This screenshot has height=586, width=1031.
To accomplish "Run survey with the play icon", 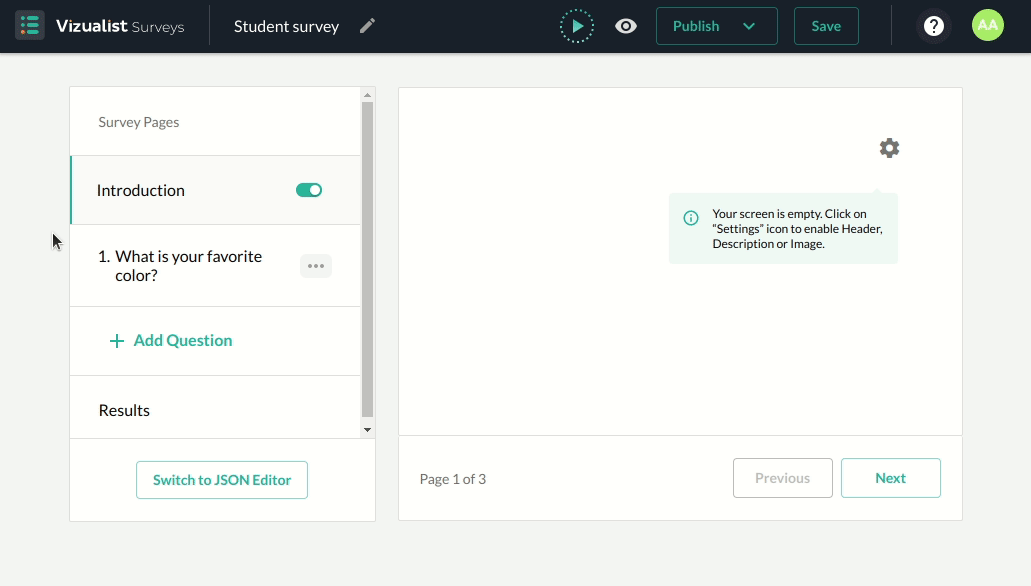I will [577, 26].
